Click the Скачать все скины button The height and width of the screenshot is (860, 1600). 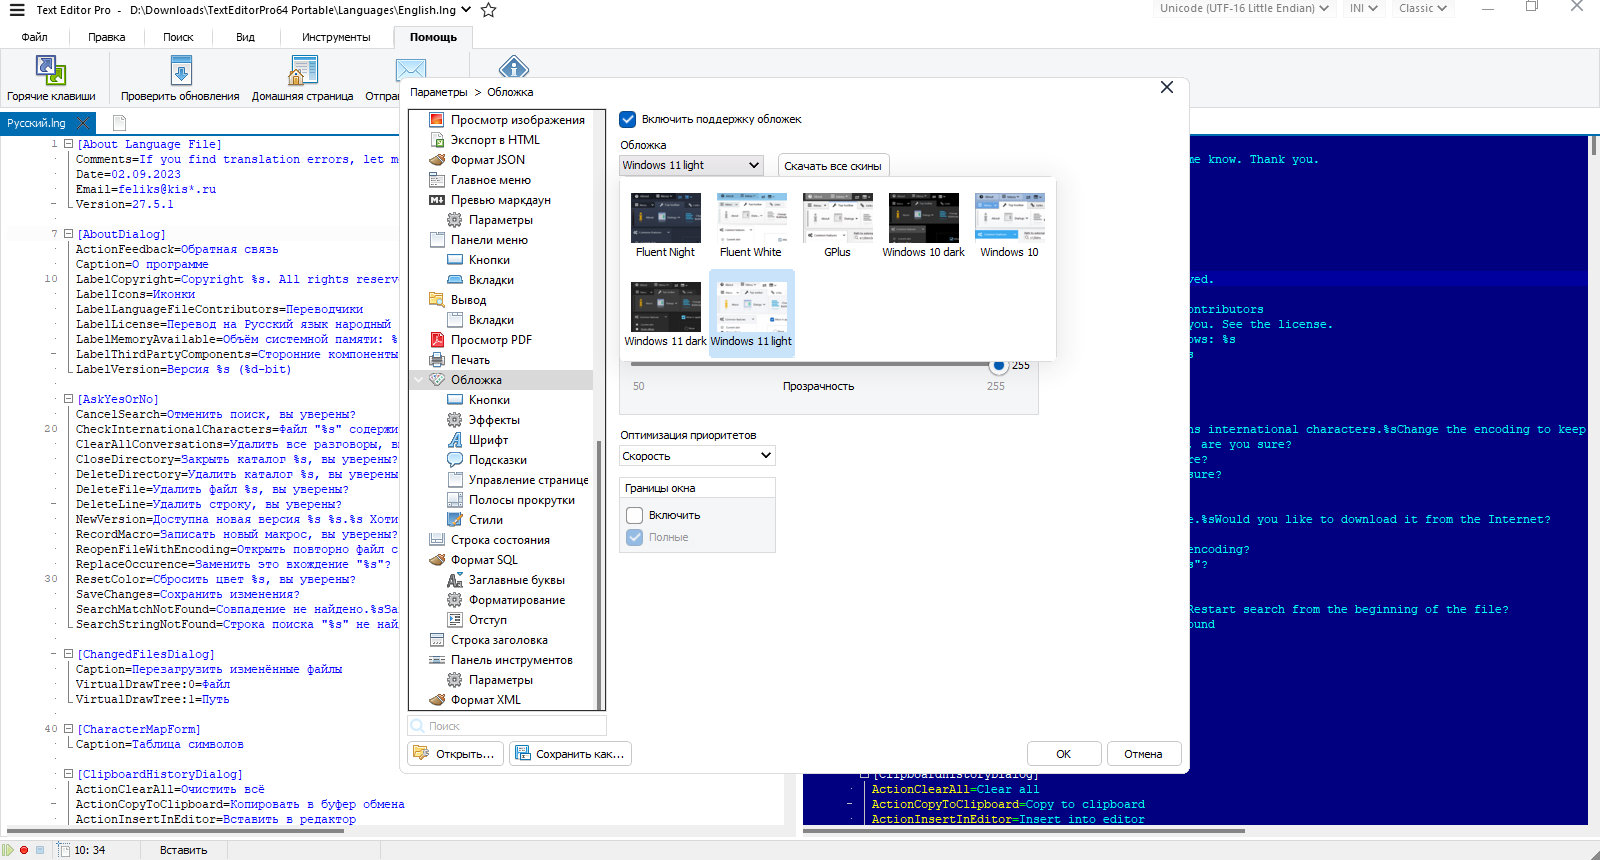coord(833,166)
